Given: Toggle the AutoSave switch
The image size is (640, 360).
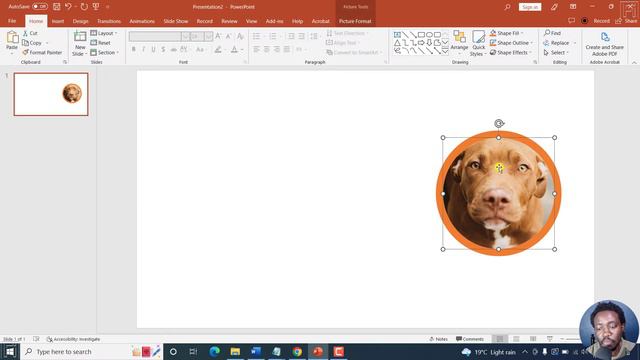Looking at the screenshot, I should pyautogui.click(x=40, y=7).
